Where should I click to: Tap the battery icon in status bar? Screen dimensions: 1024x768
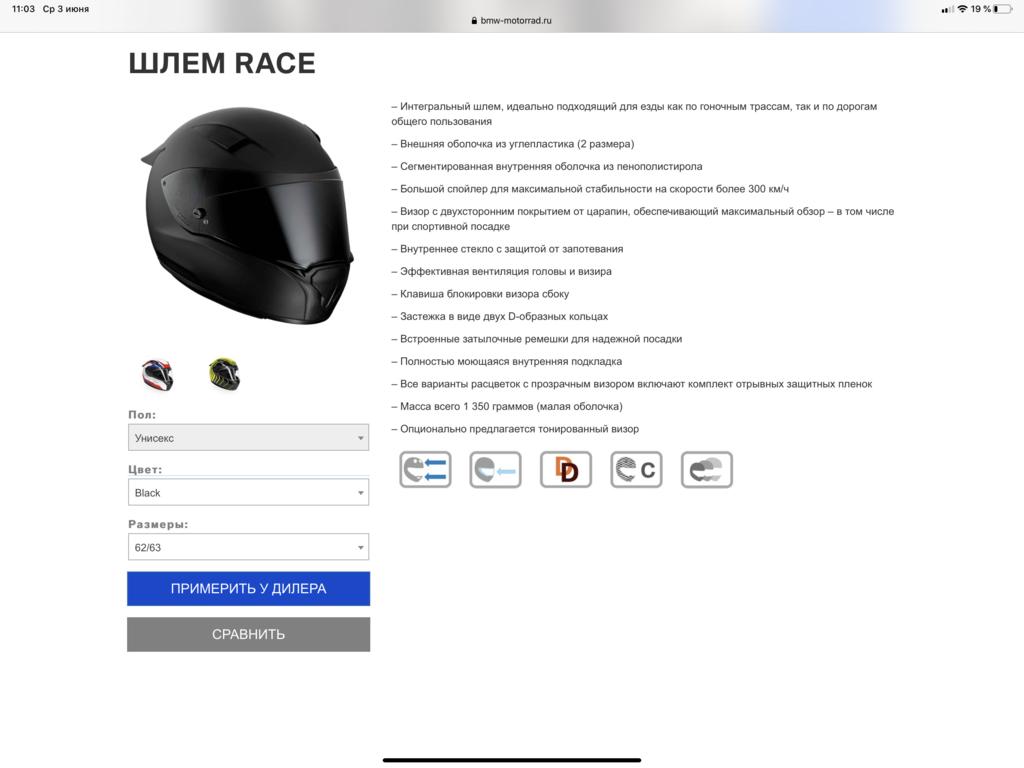pos(1004,9)
